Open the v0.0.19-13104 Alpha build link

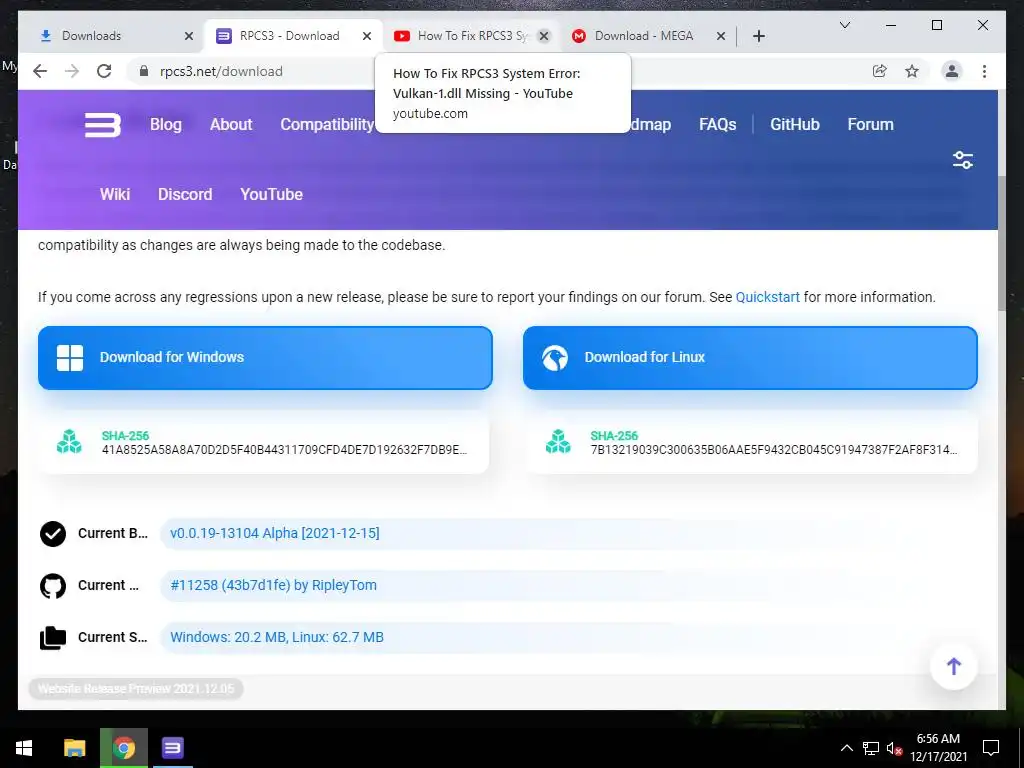pos(275,533)
